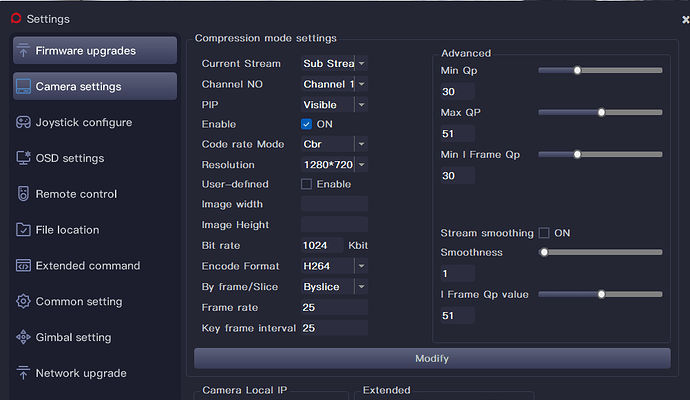Click the Remote control icon

(23, 194)
